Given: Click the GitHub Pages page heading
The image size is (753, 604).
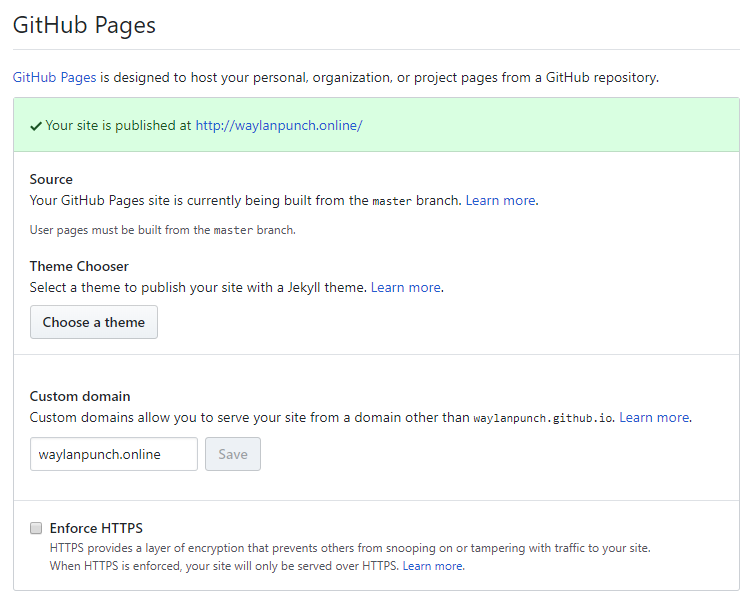Looking at the screenshot, I should click(85, 25).
